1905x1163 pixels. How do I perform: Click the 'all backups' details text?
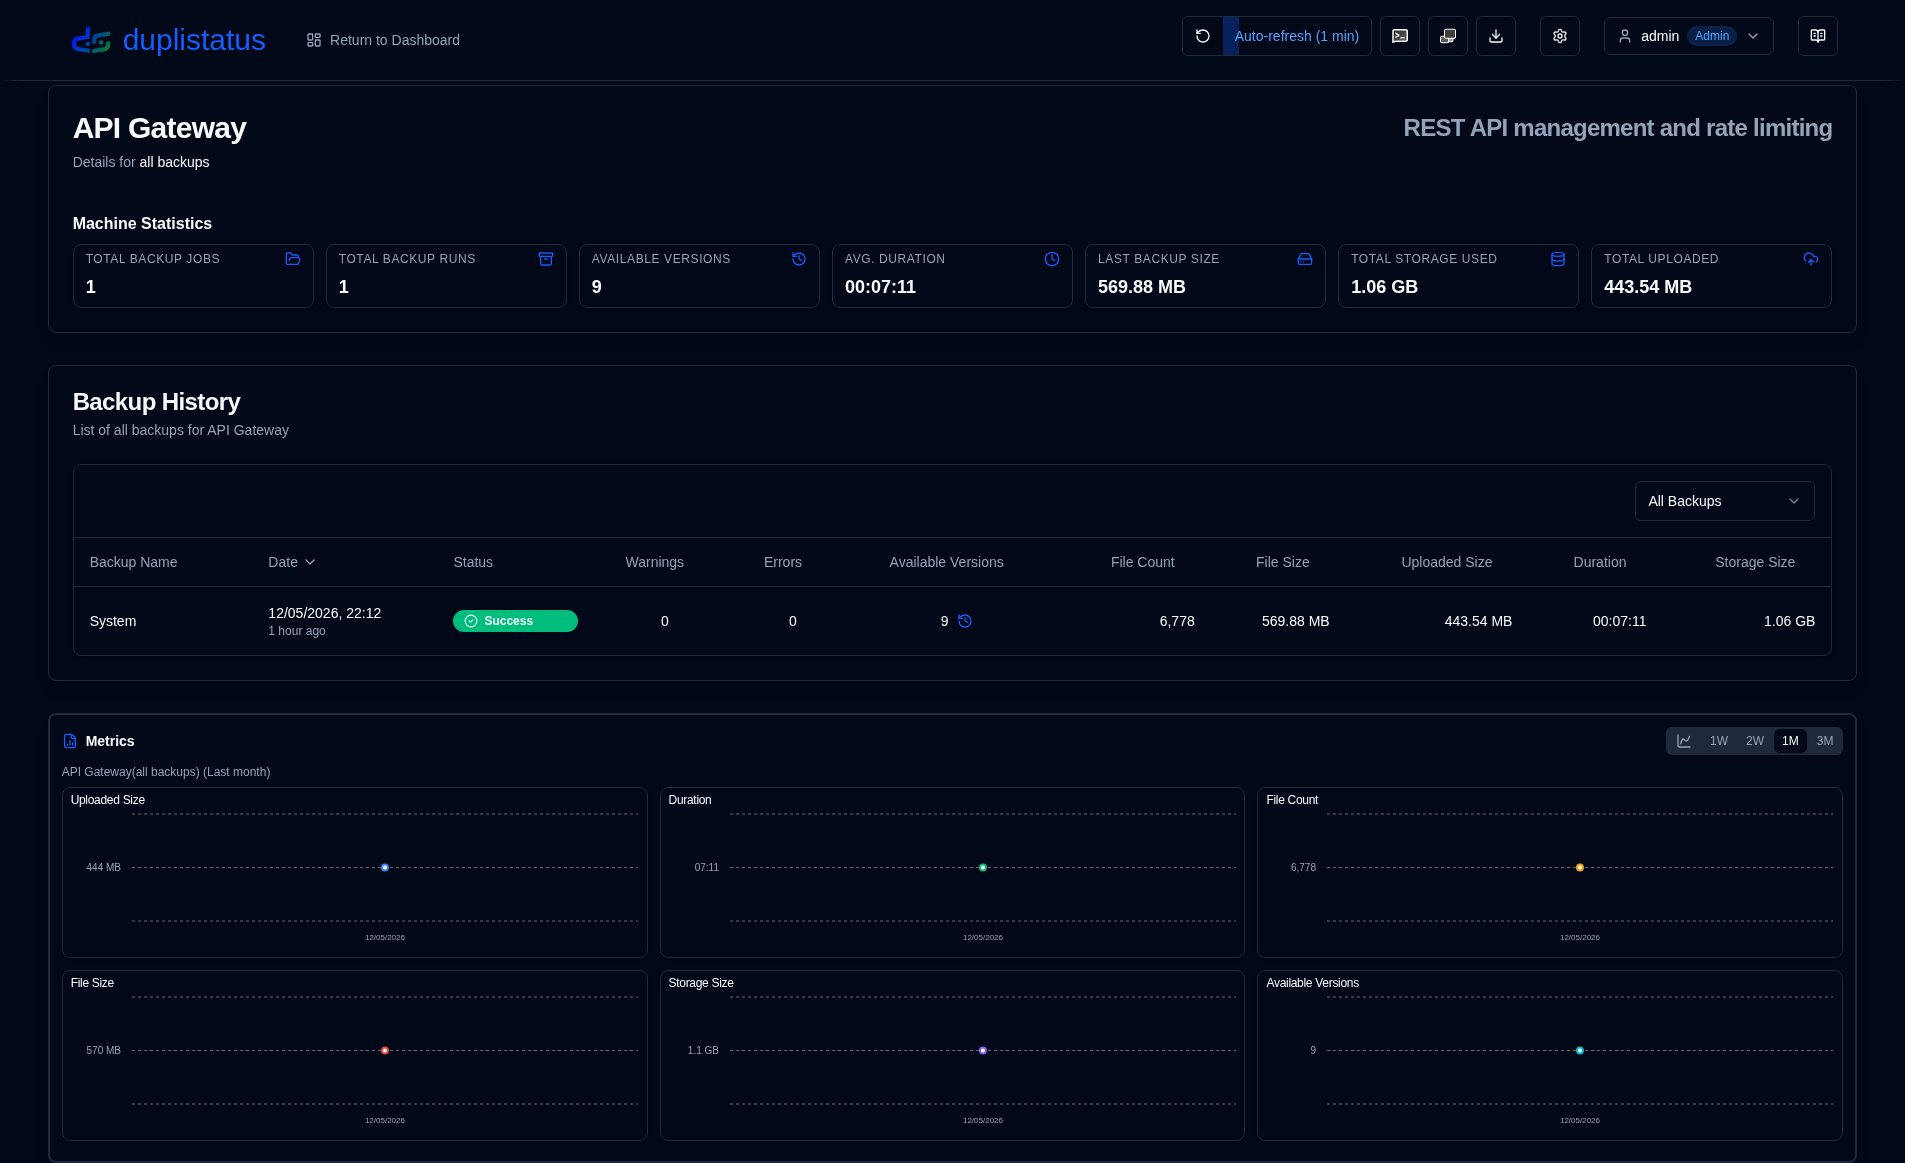[x=174, y=162]
